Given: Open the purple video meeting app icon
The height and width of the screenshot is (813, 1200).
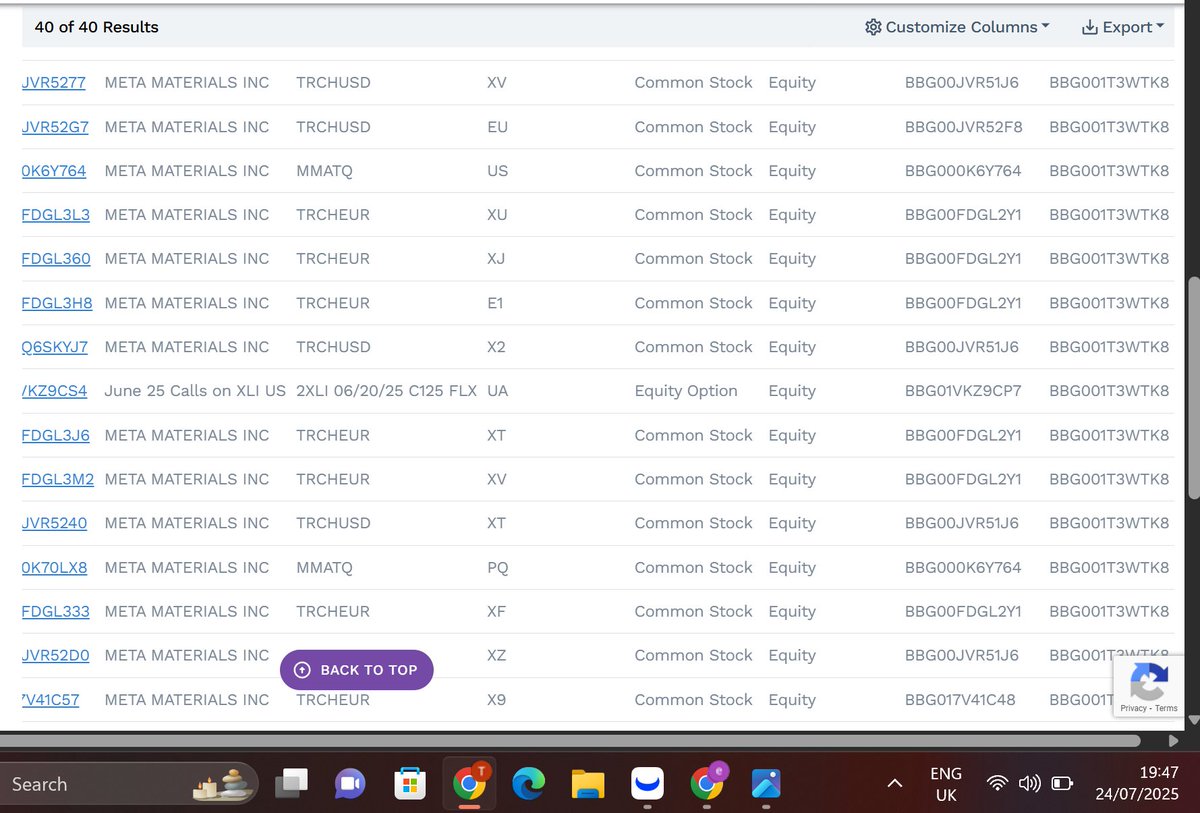Looking at the screenshot, I should coord(350,784).
